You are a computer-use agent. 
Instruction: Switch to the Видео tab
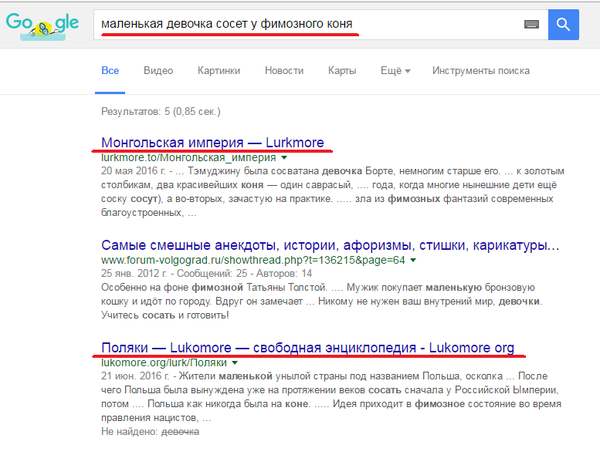click(158, 71)
